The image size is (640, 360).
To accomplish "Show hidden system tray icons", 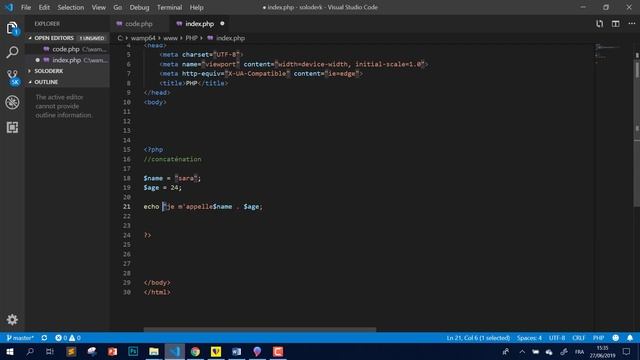I will (522, 351).
